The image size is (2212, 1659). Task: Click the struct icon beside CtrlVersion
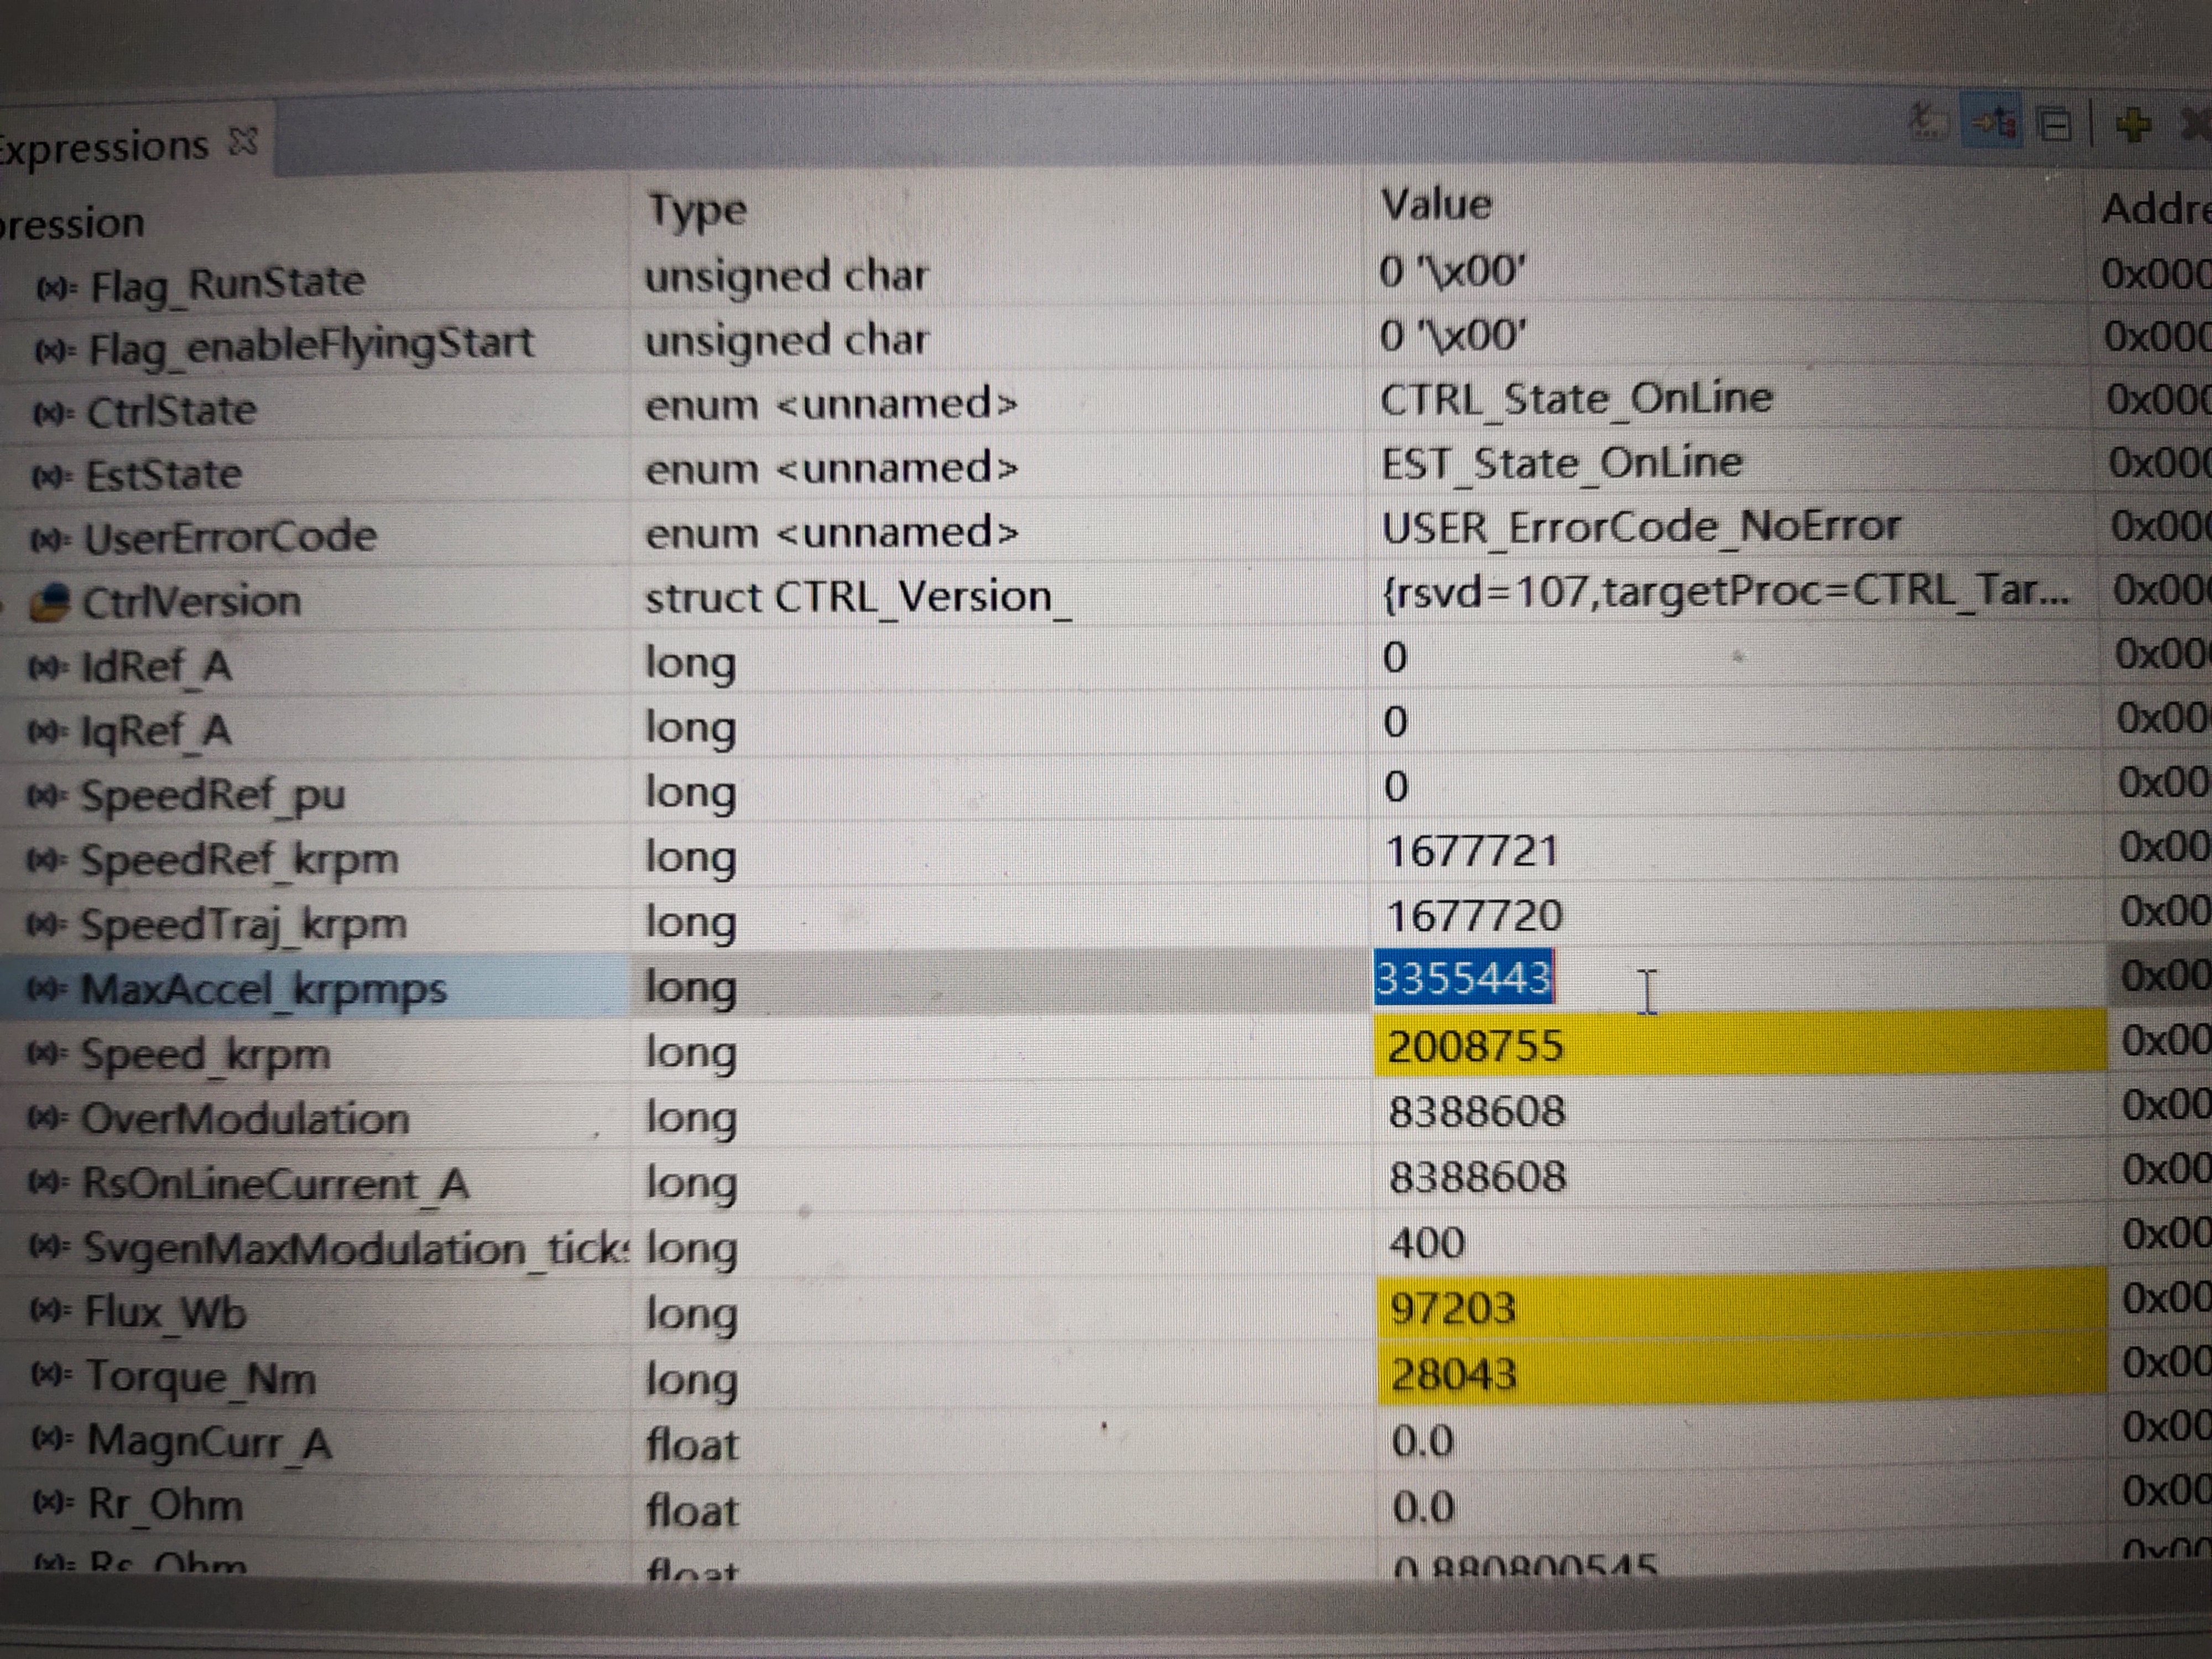point(50,602)
